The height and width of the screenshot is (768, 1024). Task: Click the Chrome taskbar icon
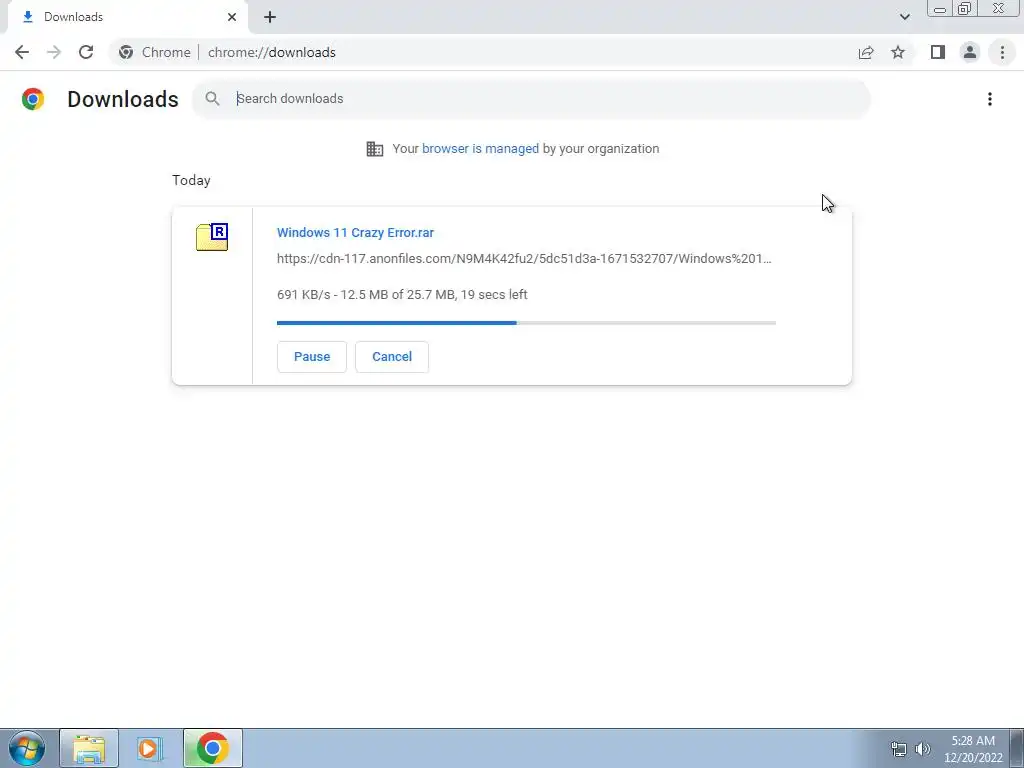click(212, 748)
